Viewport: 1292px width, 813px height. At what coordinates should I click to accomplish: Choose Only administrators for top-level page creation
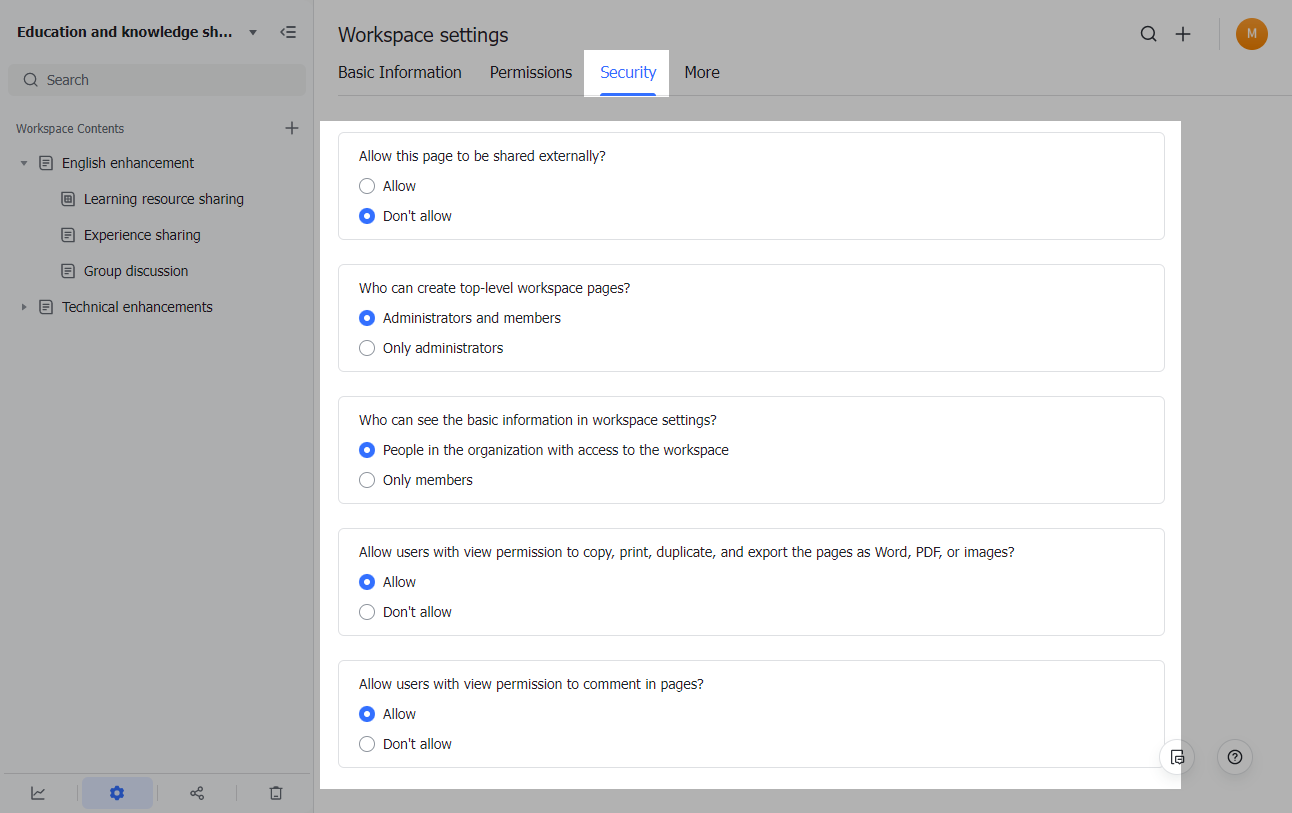tap(367, 347)
